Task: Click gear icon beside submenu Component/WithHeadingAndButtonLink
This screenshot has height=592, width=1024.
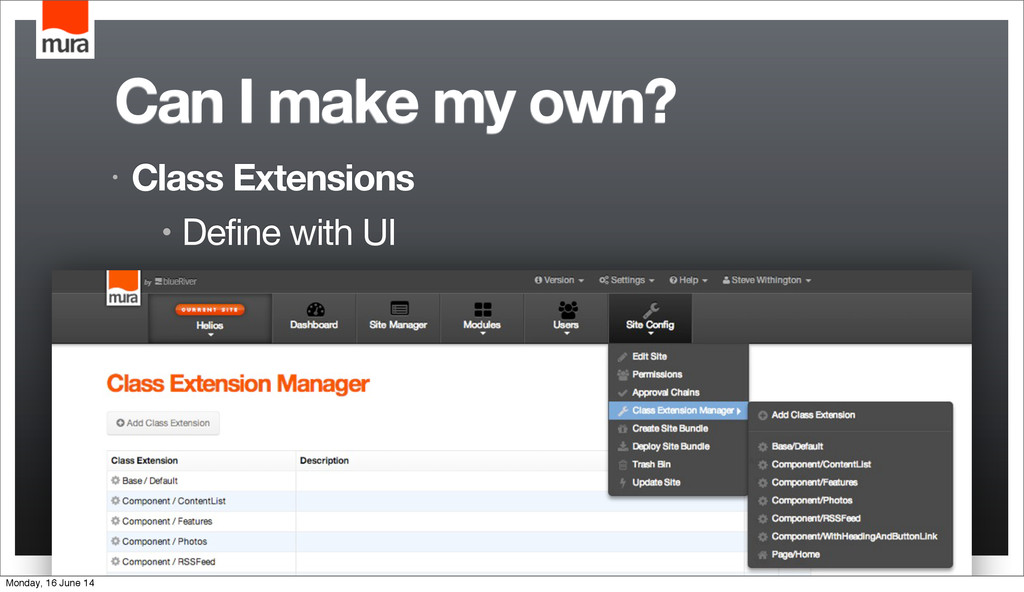Action: coord(762,537)
